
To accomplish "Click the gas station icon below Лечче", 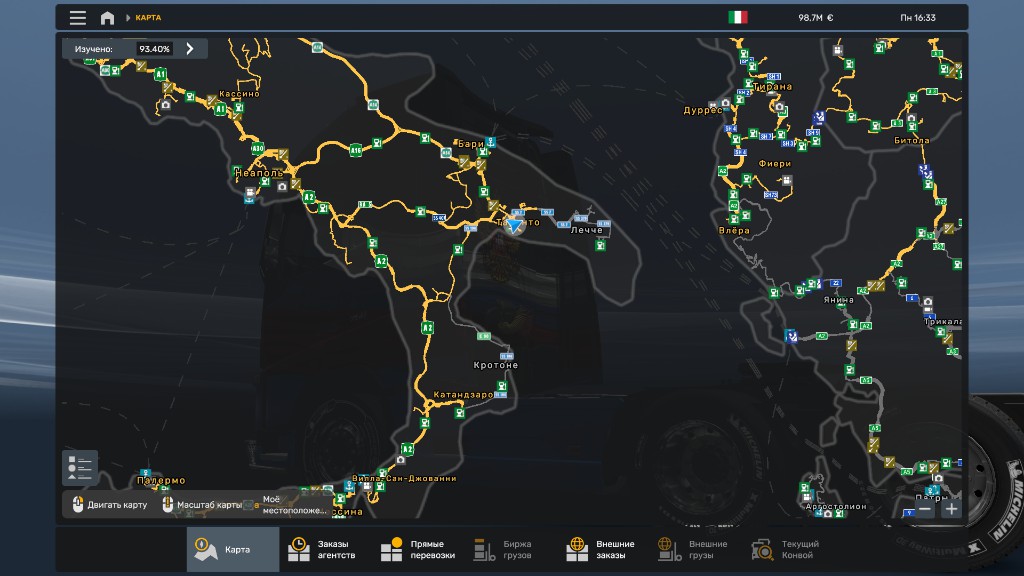I will [x=600, y=246].
